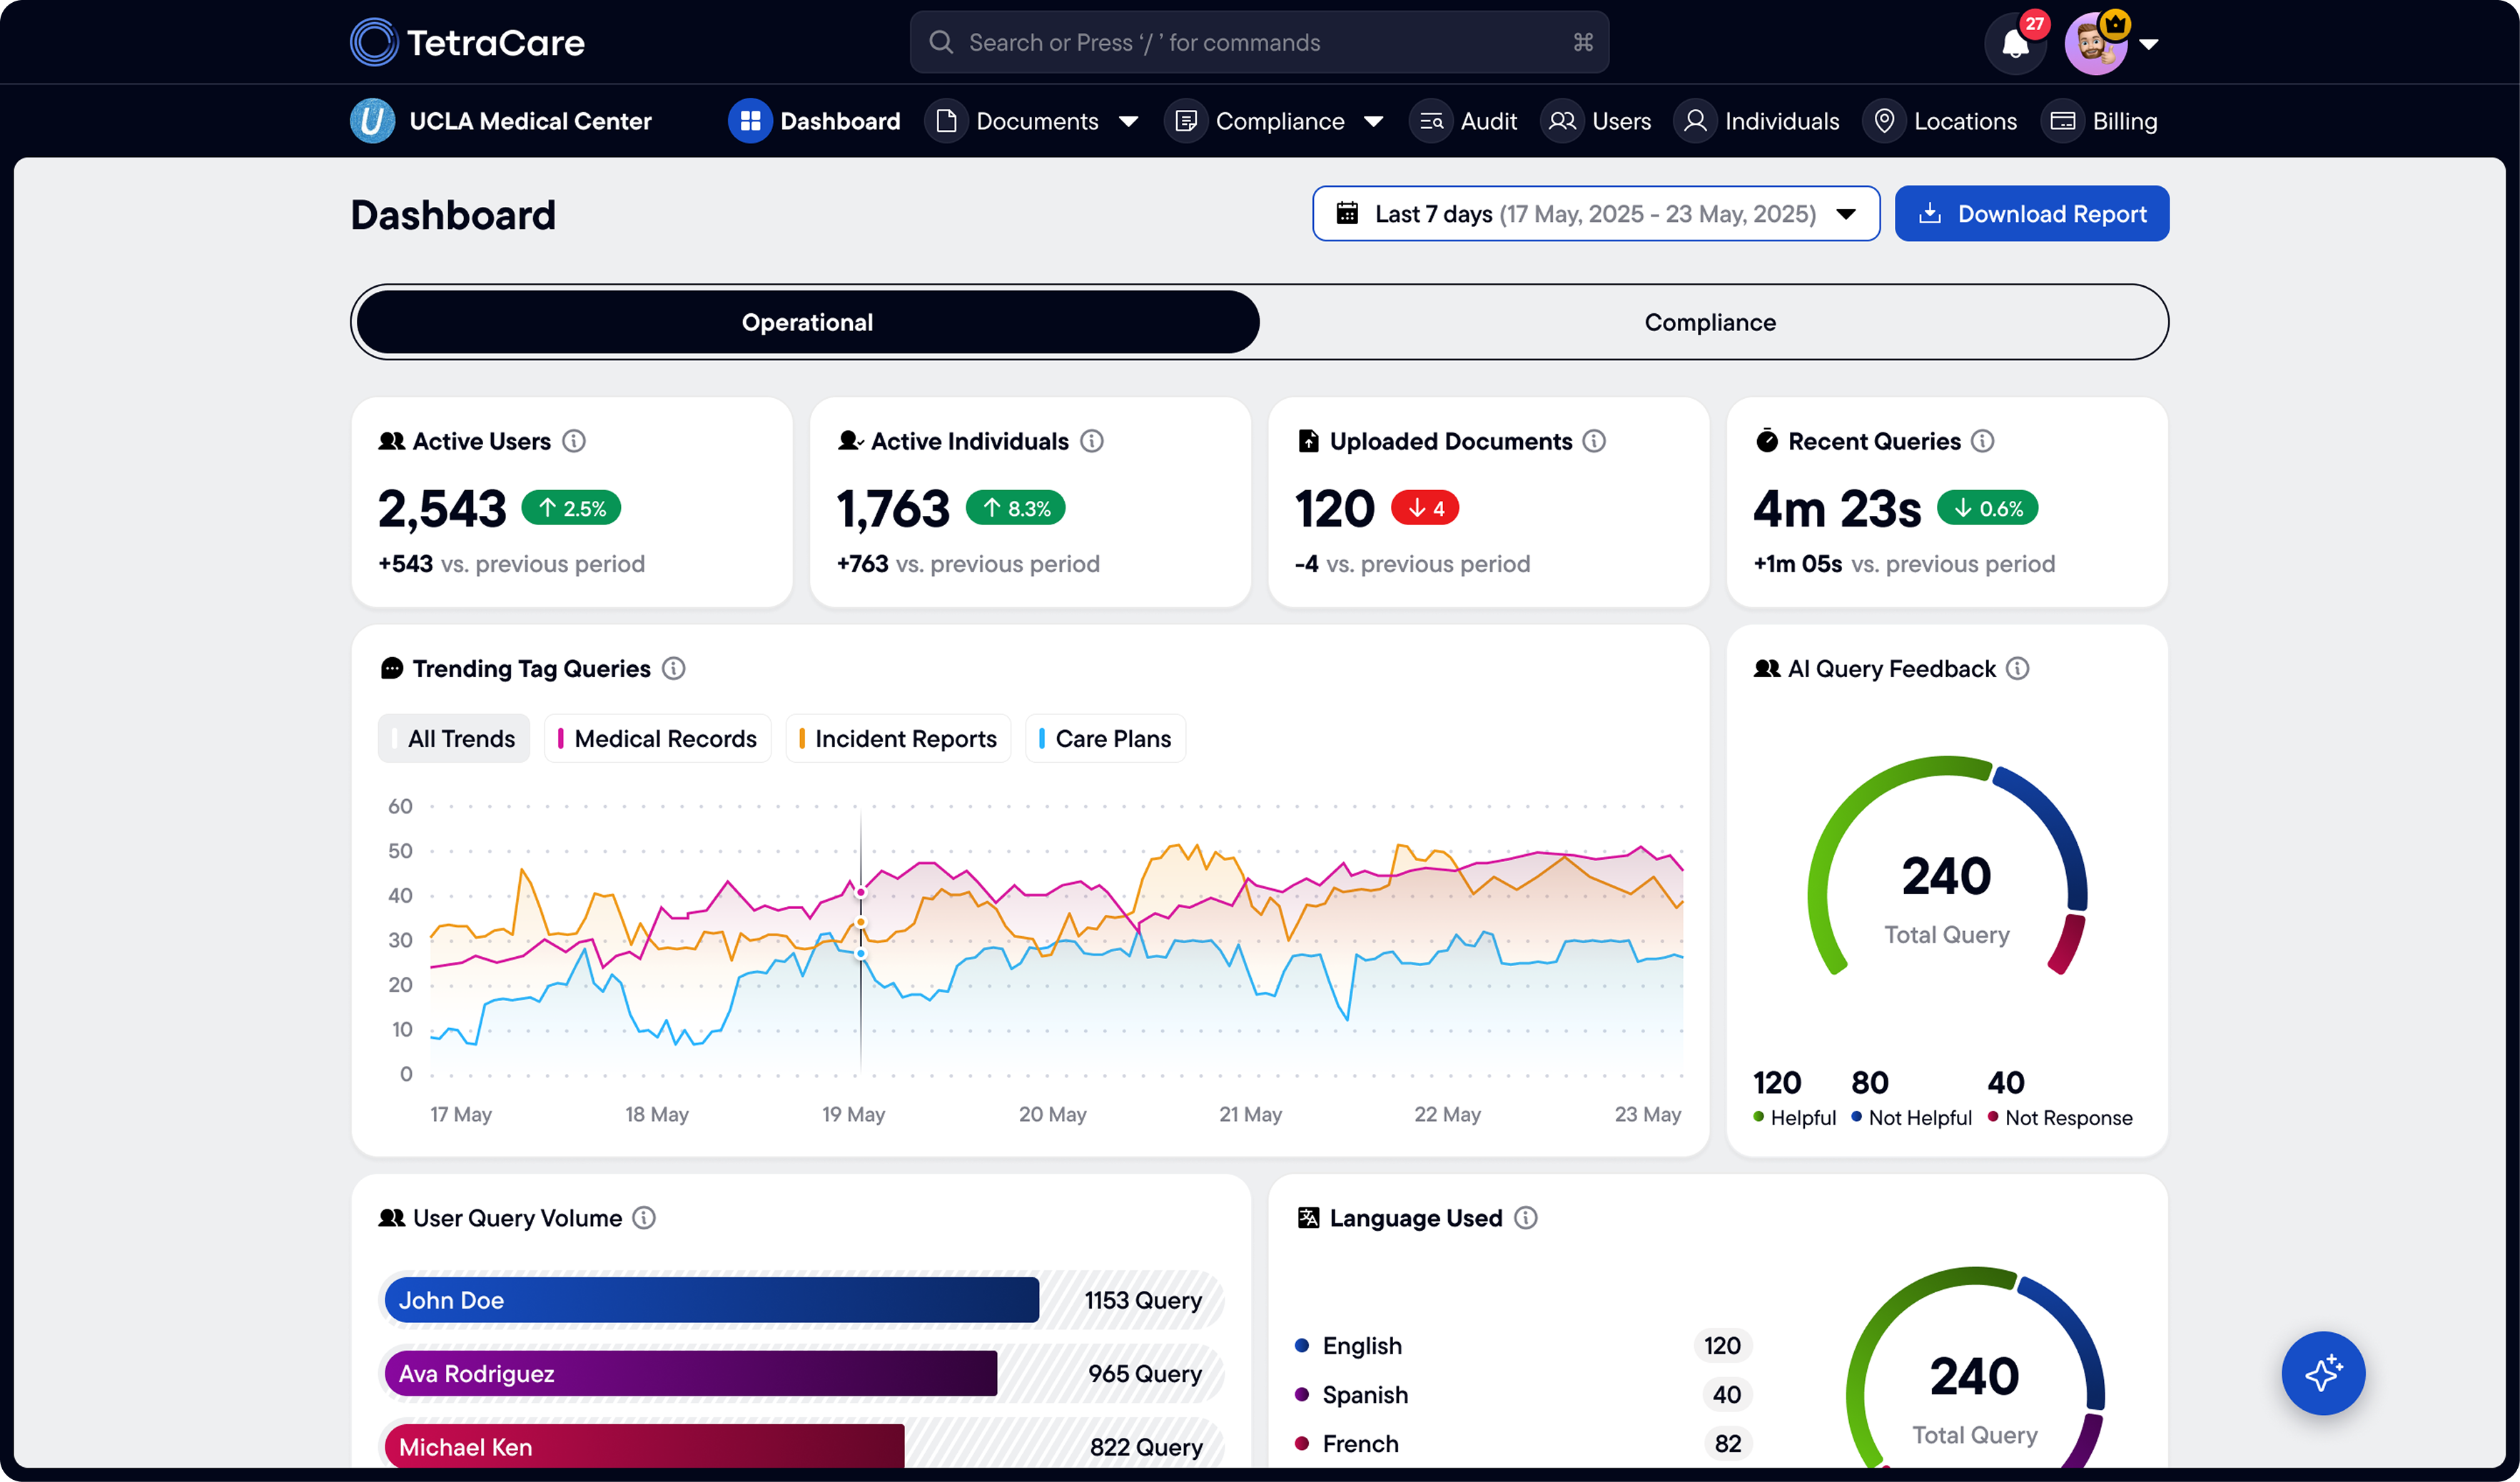The height and width of the screenshot is (1482, 2520).
Task: Click the Audit nav icon
Action: coord(1431,121)
